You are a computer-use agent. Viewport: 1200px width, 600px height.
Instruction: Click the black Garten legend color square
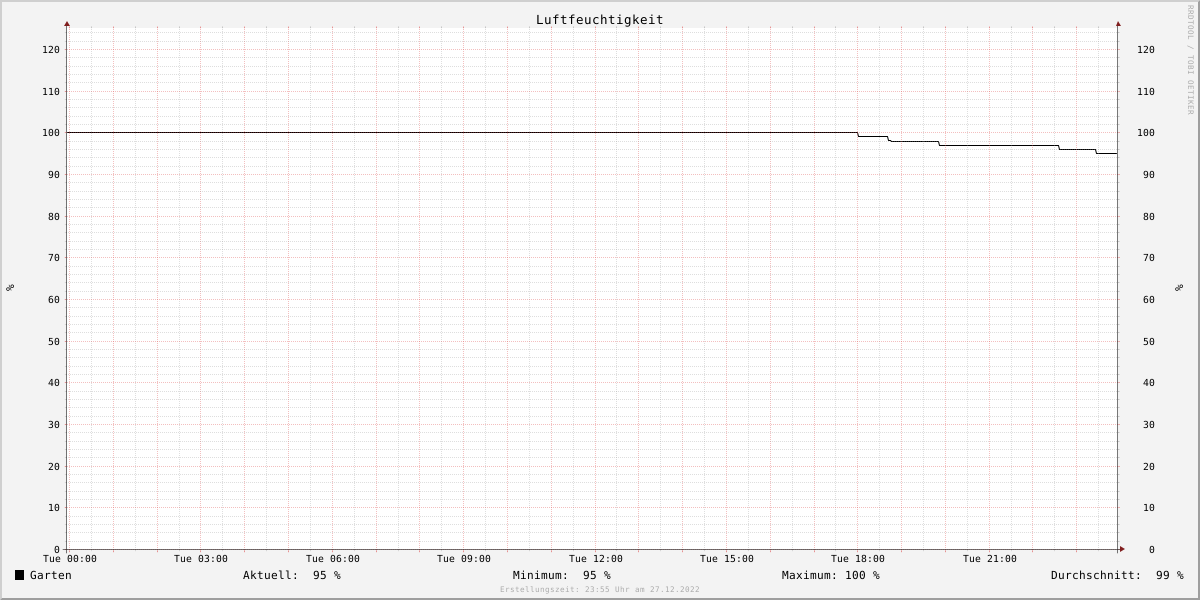point(19,575)
